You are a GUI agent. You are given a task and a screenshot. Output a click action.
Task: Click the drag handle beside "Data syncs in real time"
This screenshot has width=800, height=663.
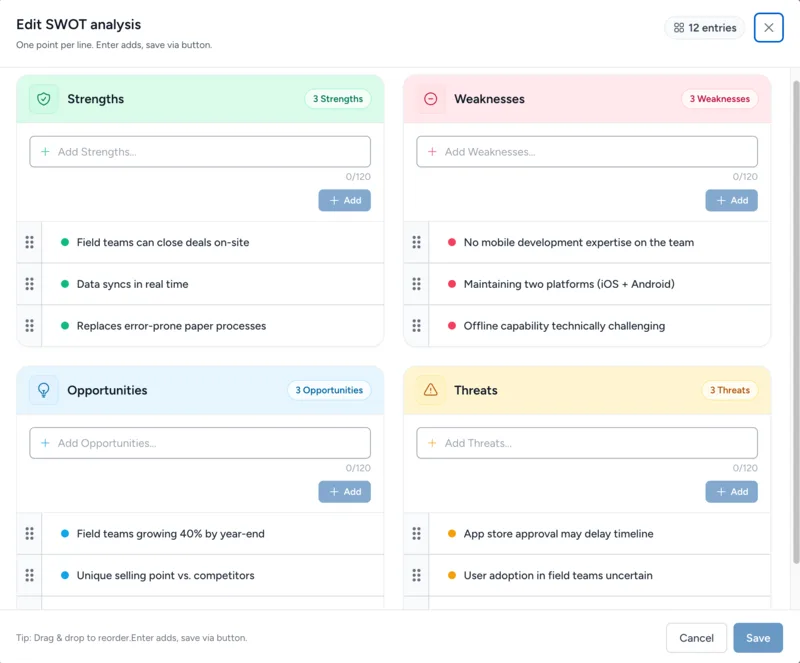(28, 283)
